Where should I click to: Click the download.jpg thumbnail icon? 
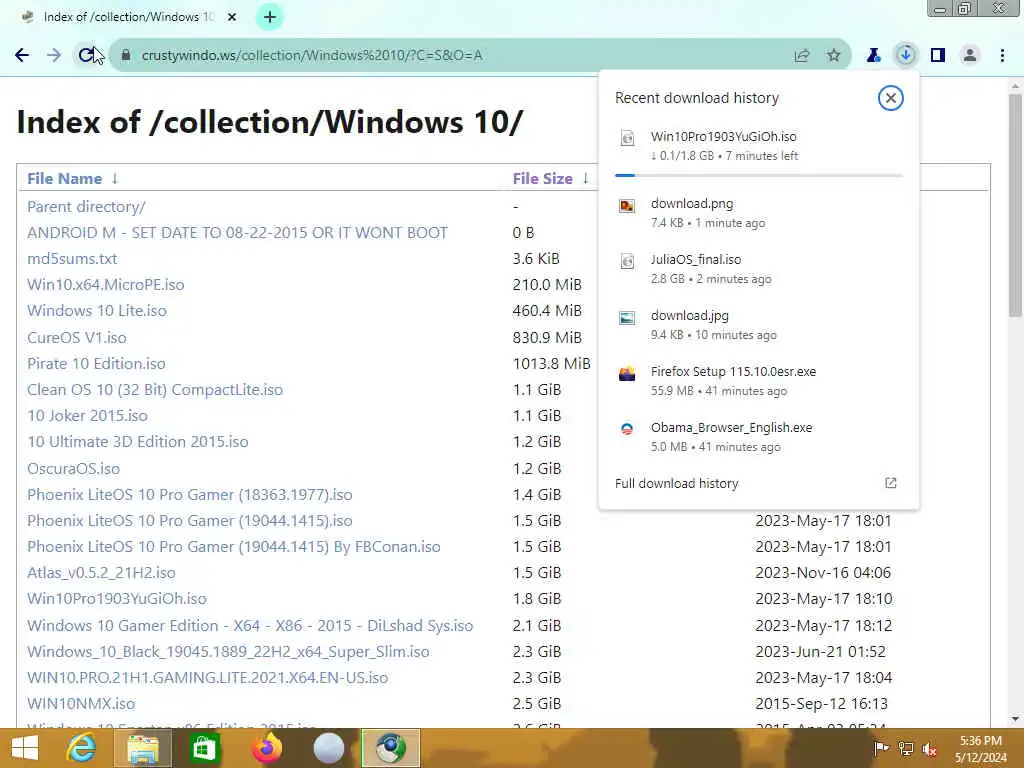(x=627, y=318)
